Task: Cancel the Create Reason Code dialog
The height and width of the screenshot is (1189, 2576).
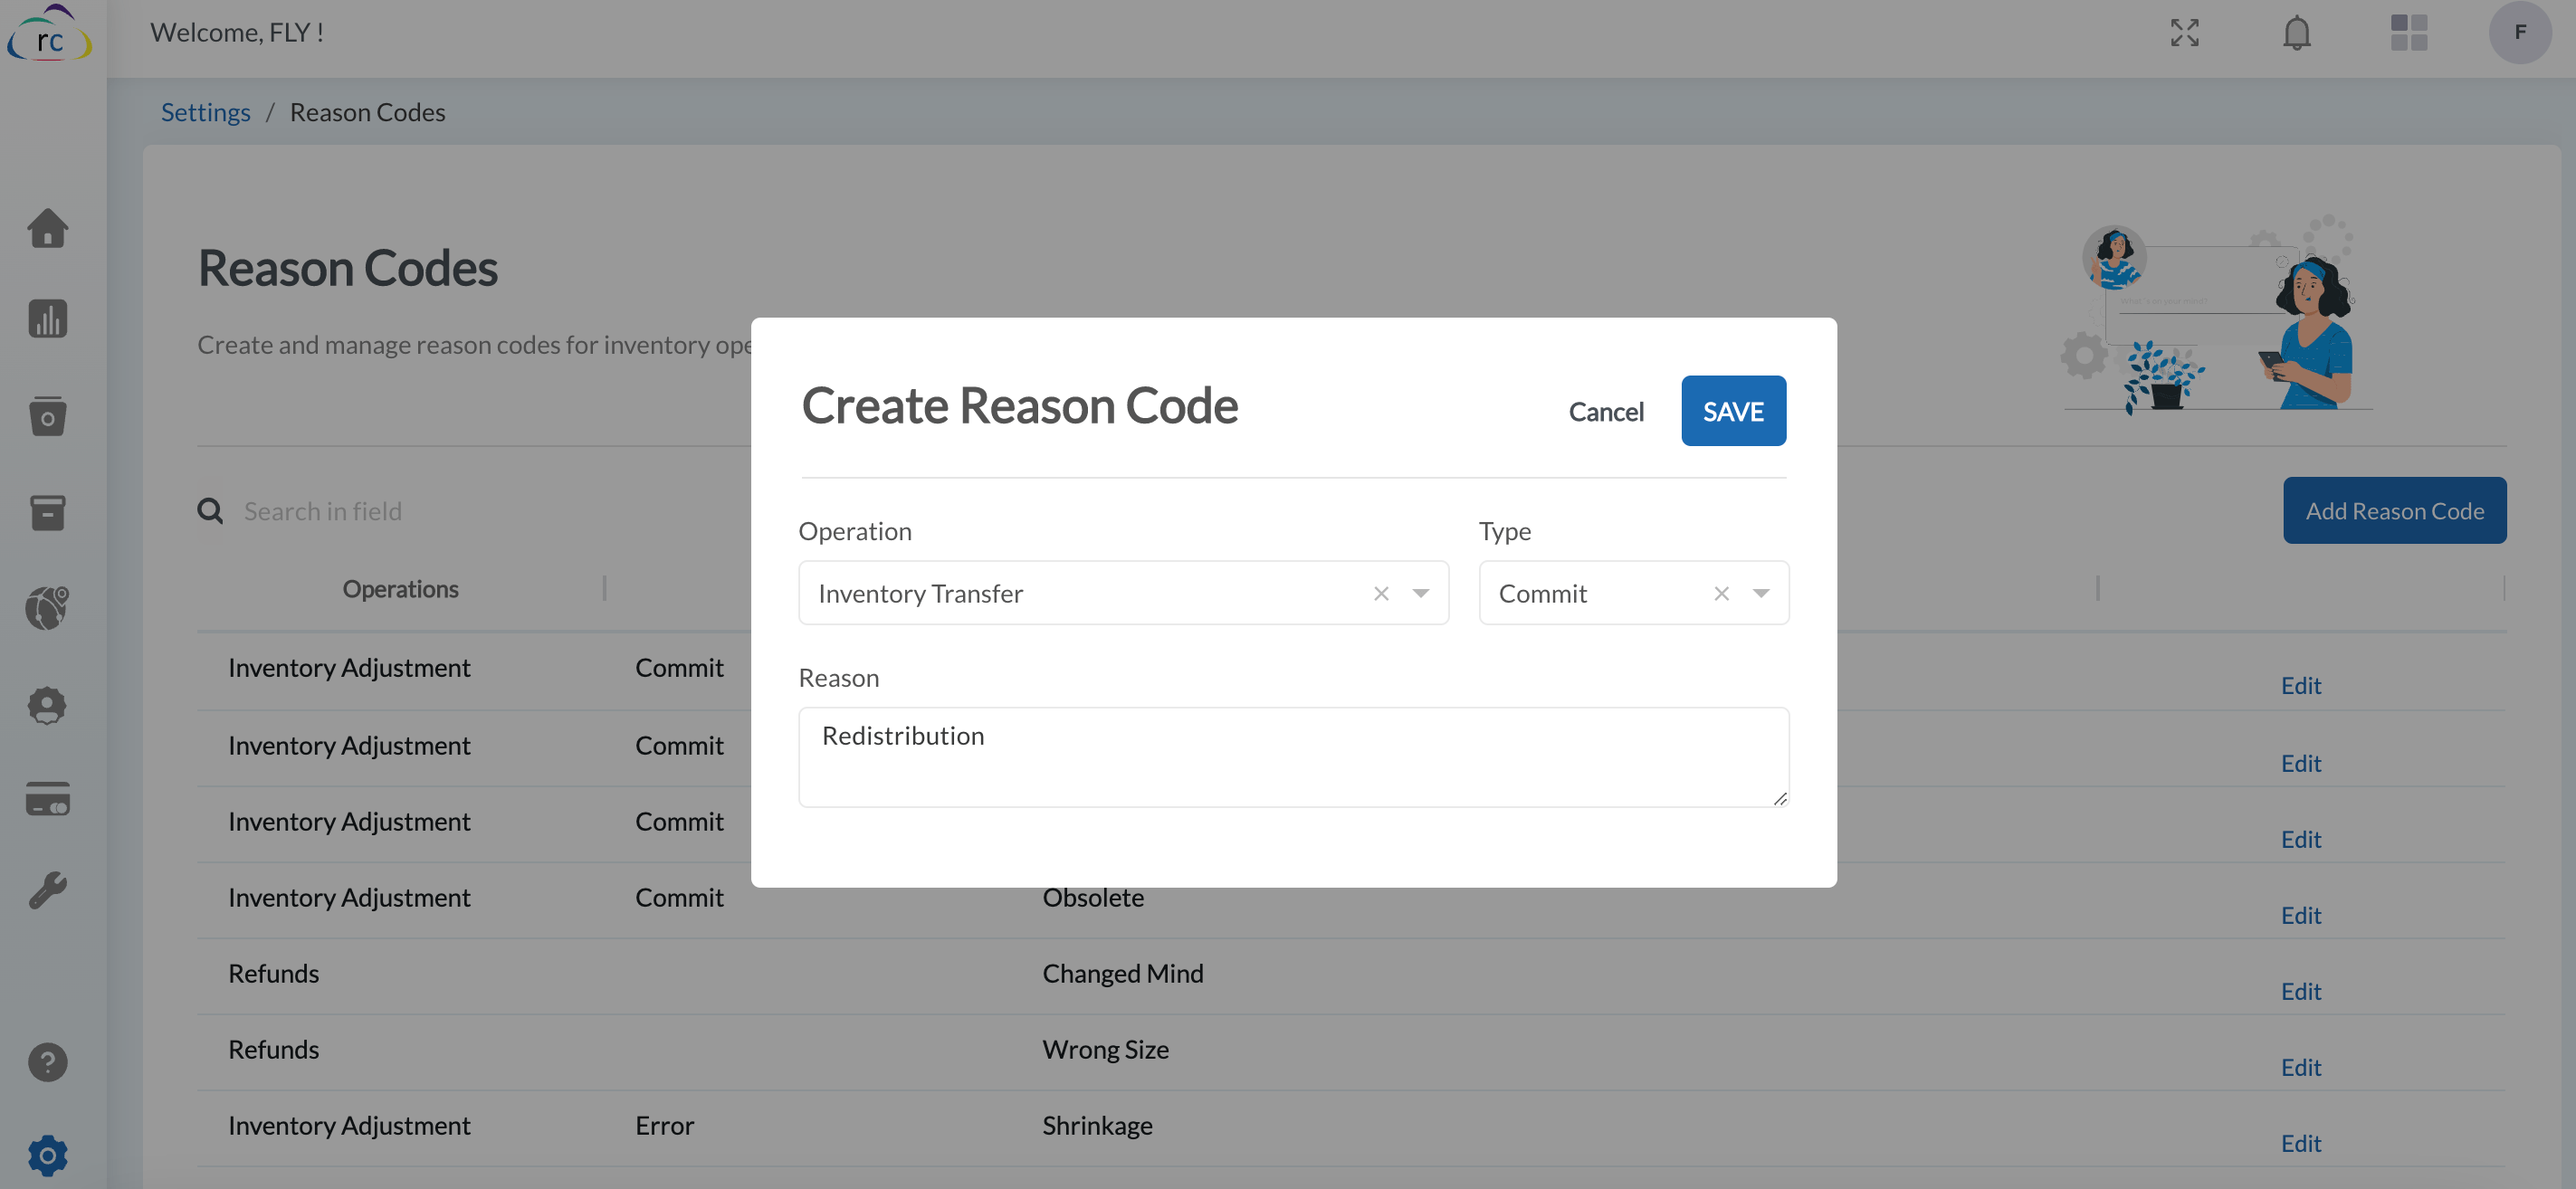Action: [1605, 411]
